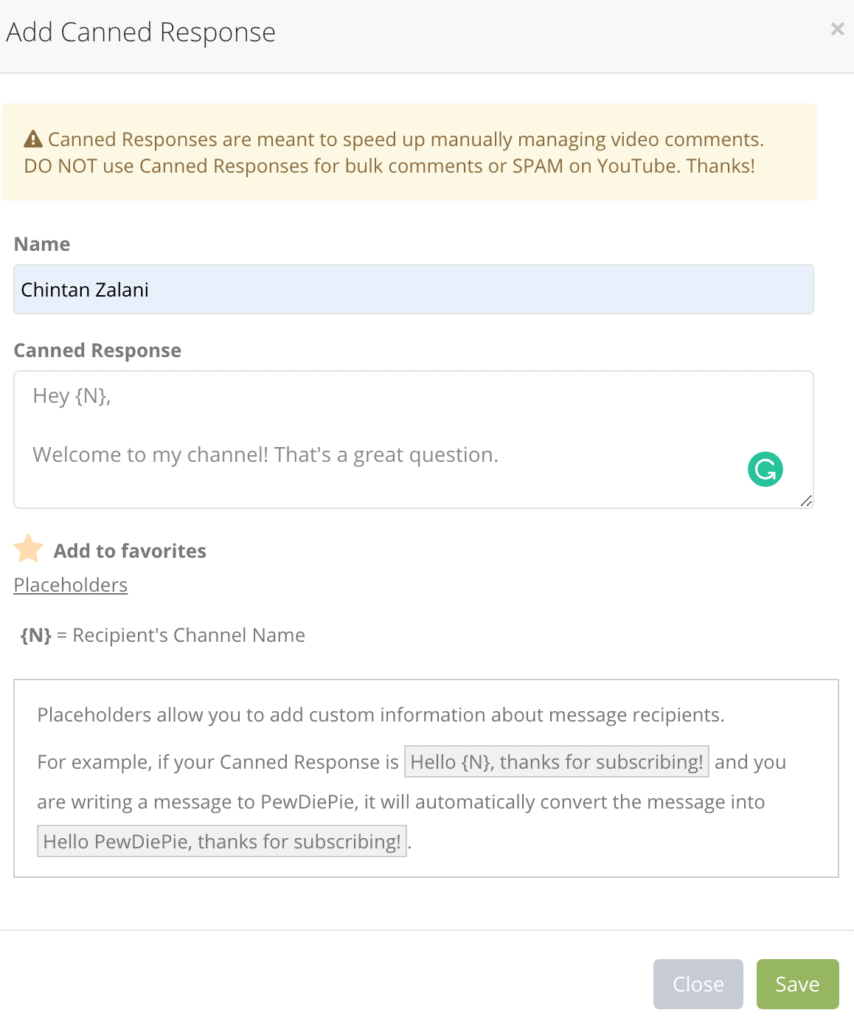Click the Grammarly icon in response box
The image size is (854, 1024).
coord(765,469)
